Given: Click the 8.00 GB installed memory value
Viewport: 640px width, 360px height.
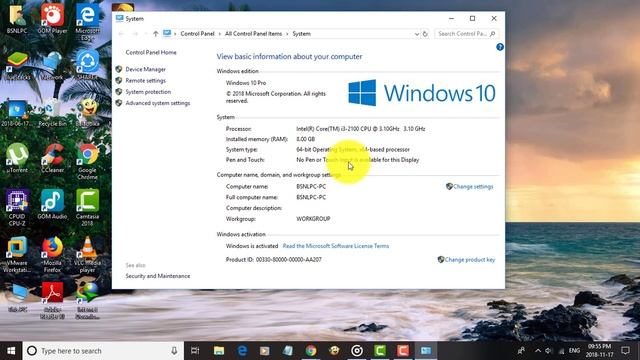Looking at the screenshot, I should point(305,139).
